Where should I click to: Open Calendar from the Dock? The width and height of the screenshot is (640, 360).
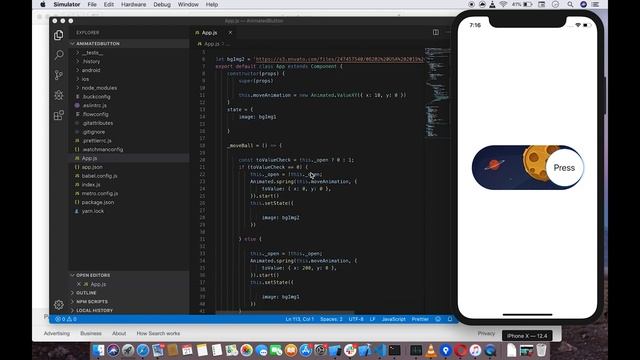click(187, 350)
